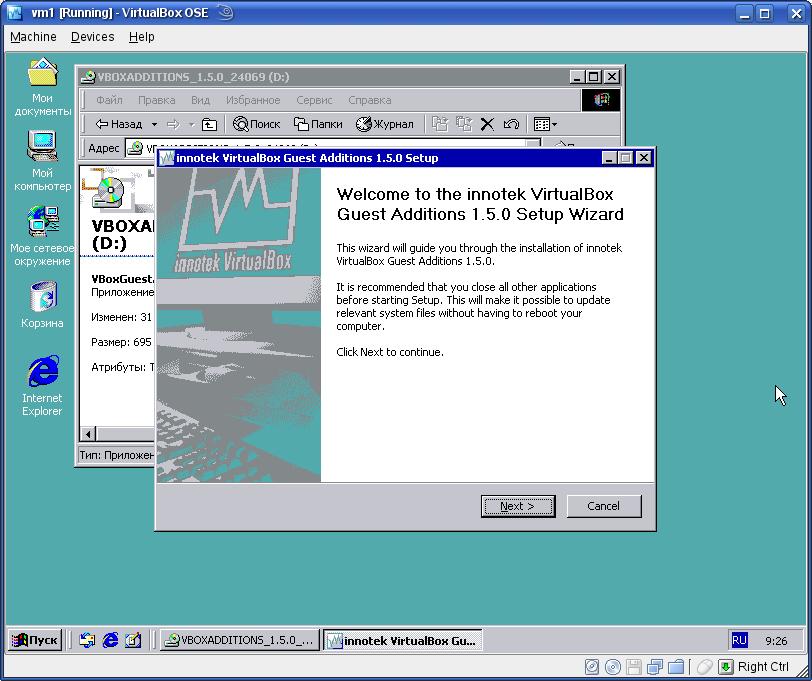Image resolution: width=812 pixels, height=681 pixels.
Task: Switch to VBOXADDITIONS taskbar button
Action: tap(239, 640)
